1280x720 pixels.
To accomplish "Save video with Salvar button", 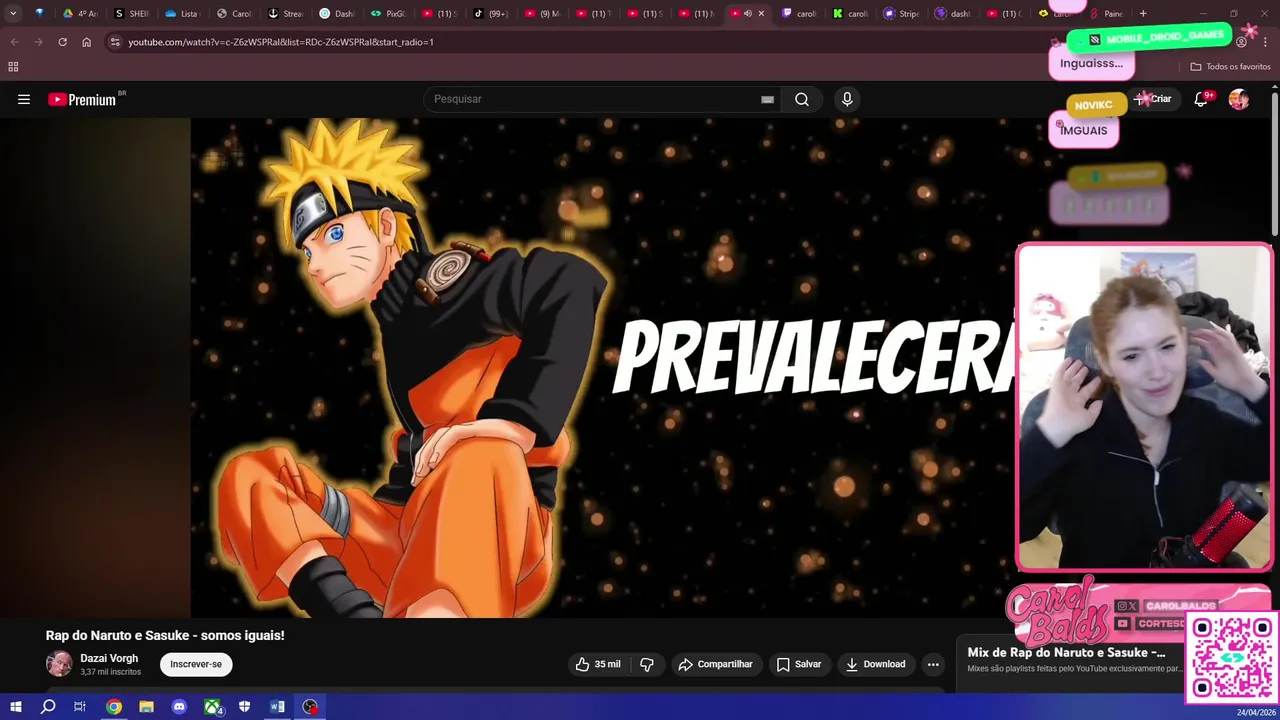I will pos(799,664).
